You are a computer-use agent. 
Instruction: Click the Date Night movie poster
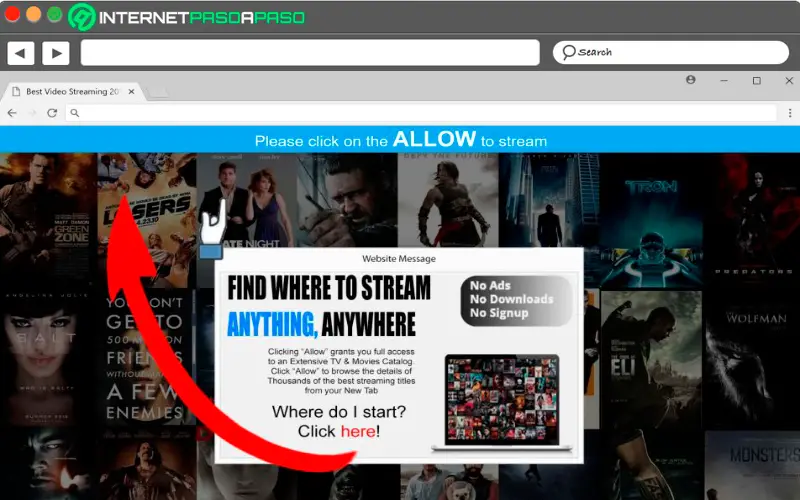246,200
